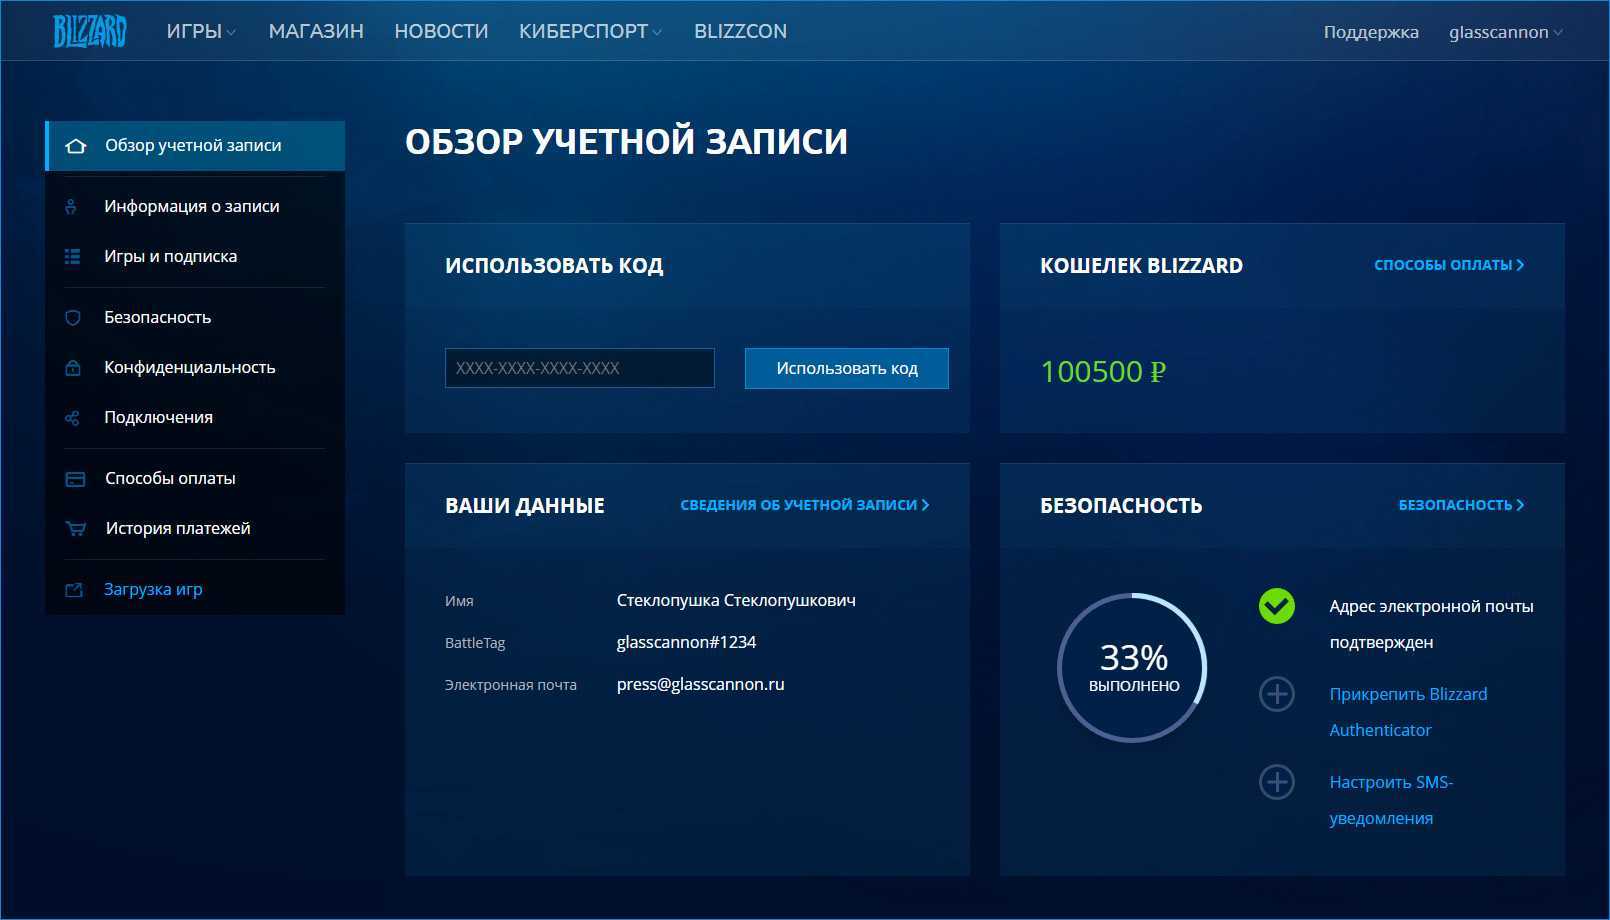
Task: Click the share icon beside Подключения
Action: tap(72, 418)
